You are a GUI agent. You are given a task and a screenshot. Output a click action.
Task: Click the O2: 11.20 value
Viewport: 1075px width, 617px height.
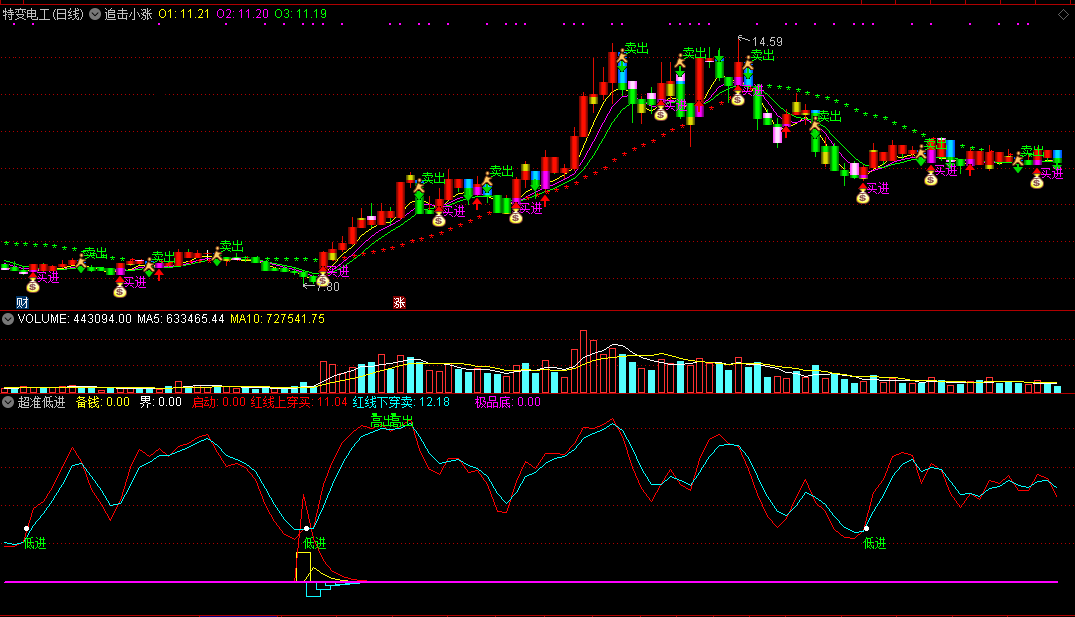pos(243,14)
